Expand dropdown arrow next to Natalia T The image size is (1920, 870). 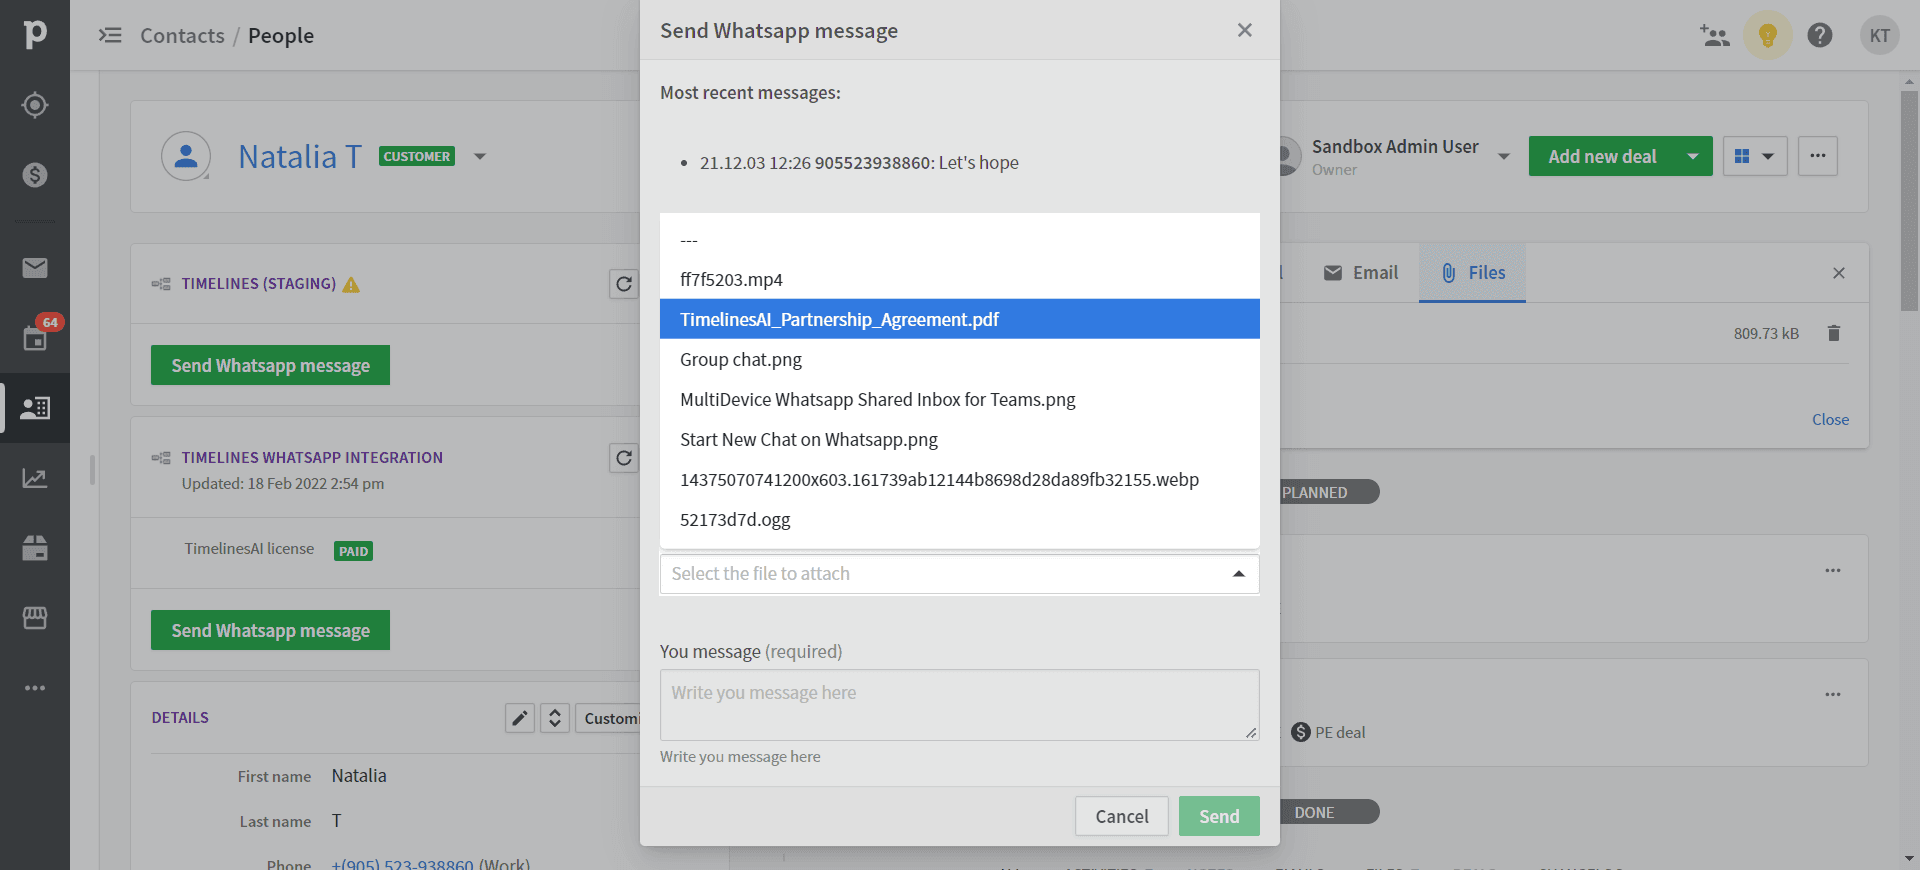[x=480, y=156]
